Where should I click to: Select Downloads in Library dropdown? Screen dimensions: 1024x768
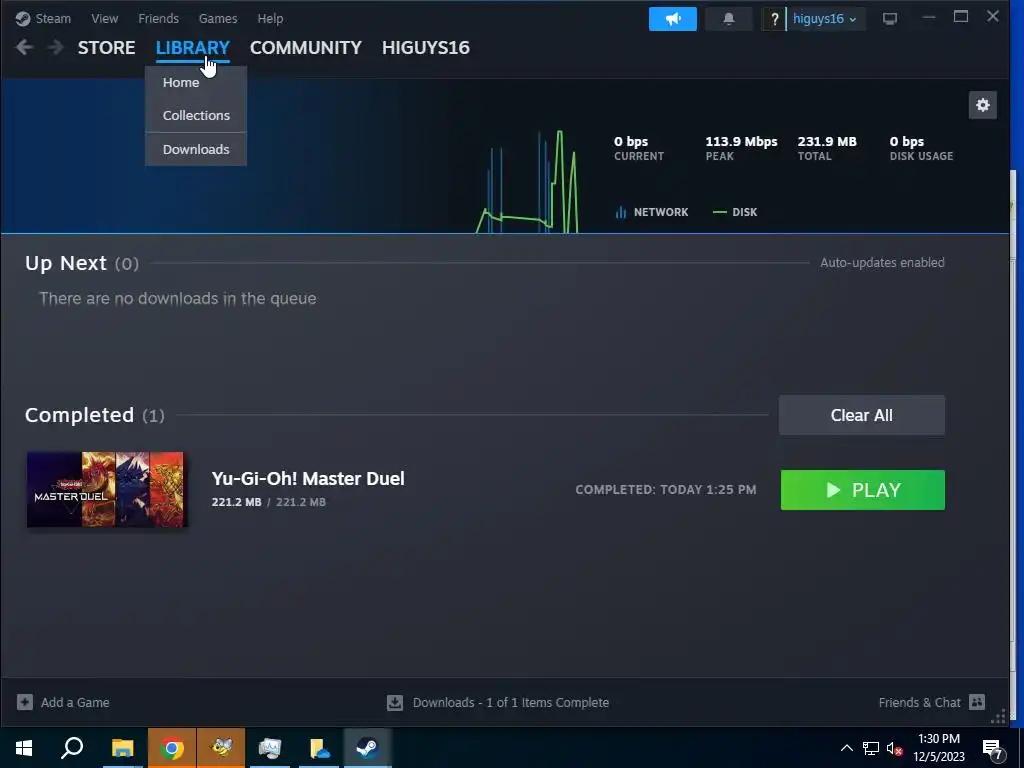196,149
